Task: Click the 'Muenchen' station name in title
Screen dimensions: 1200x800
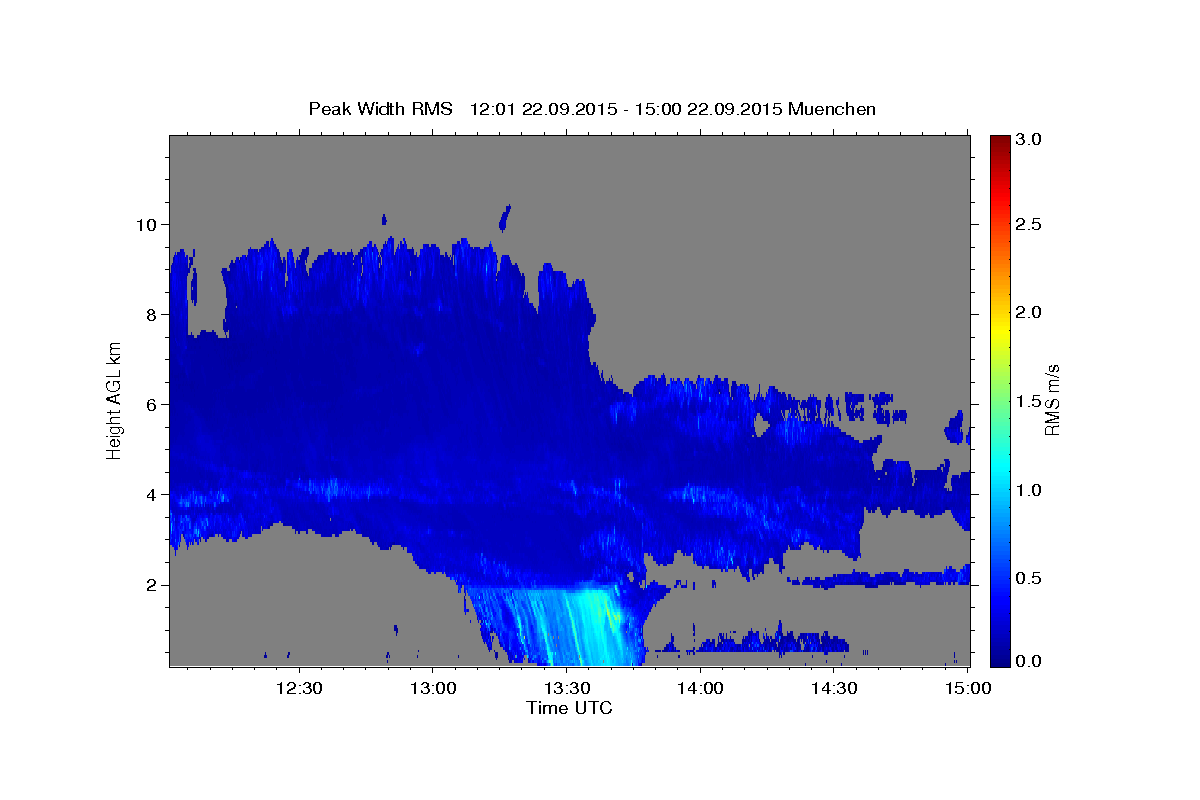Action: pos(832,108)
